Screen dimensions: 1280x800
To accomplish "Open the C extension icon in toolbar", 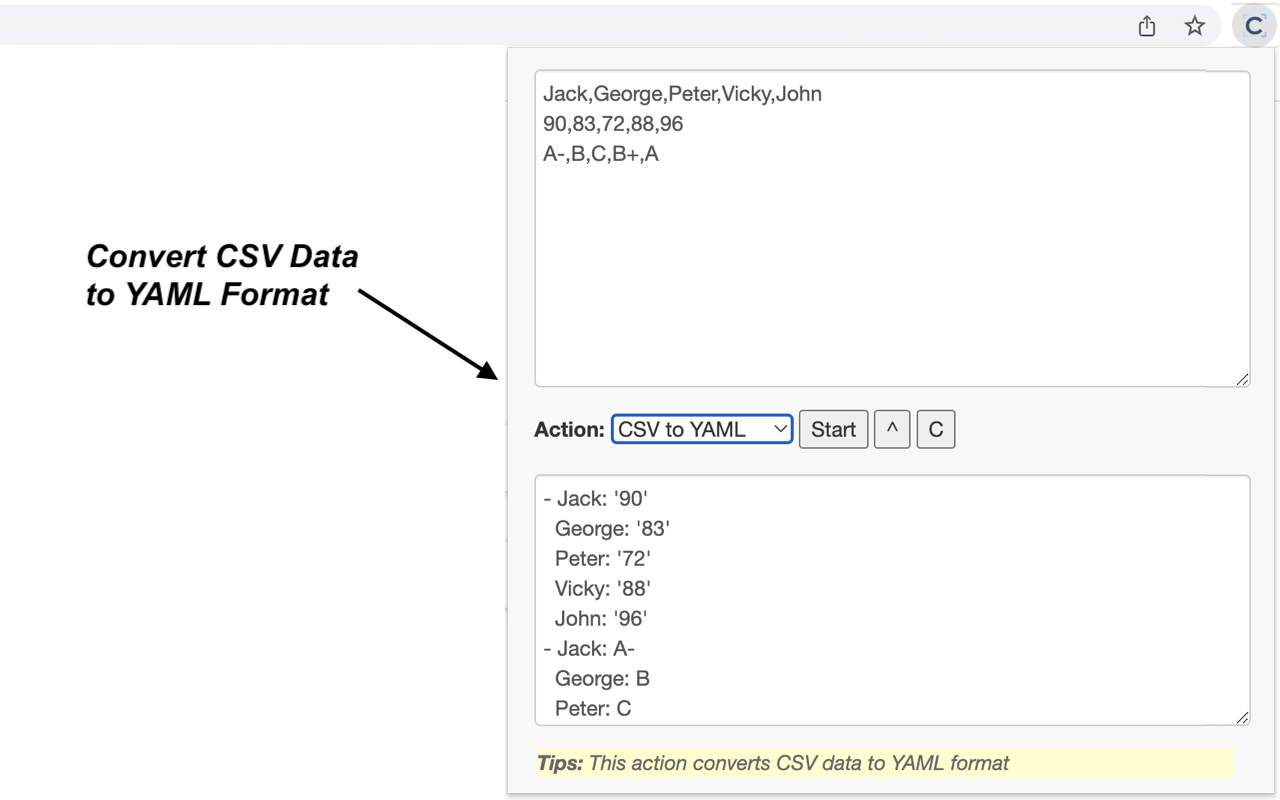I will pos(1254,26).
